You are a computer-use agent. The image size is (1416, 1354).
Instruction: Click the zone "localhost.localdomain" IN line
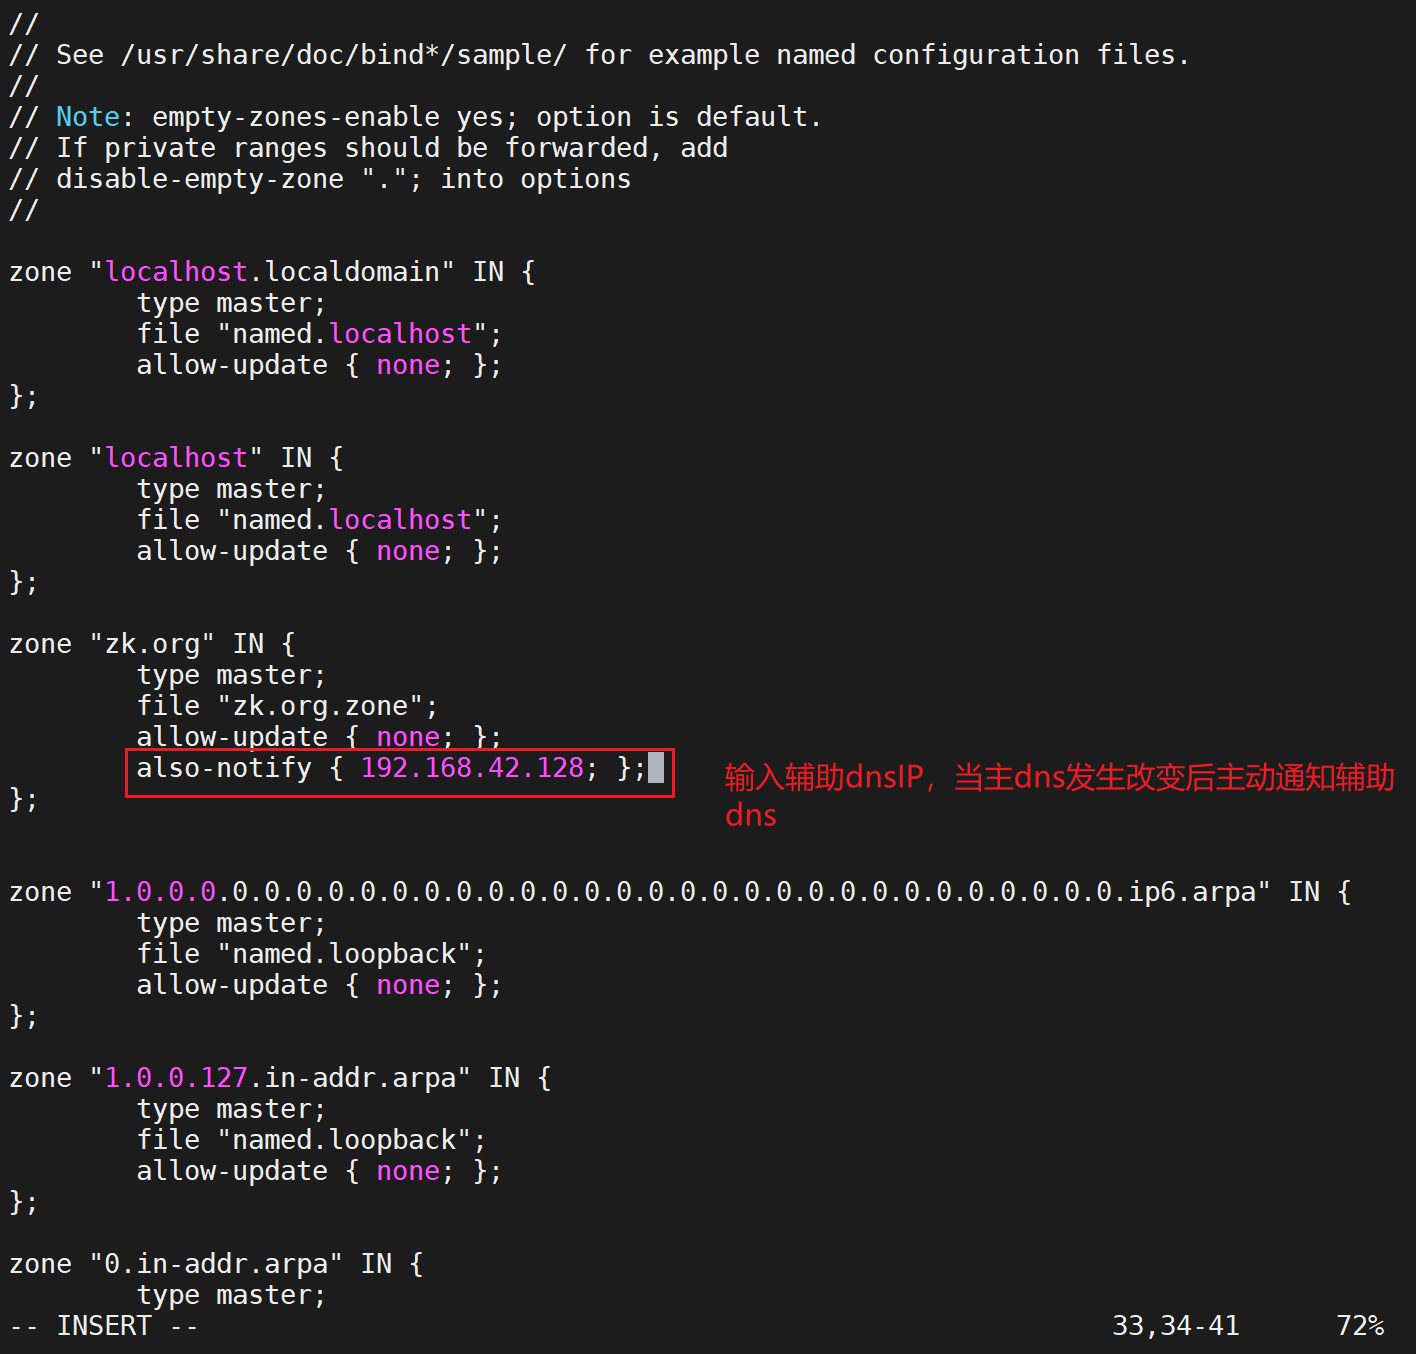pyautogui.click(x=272, y=272)
